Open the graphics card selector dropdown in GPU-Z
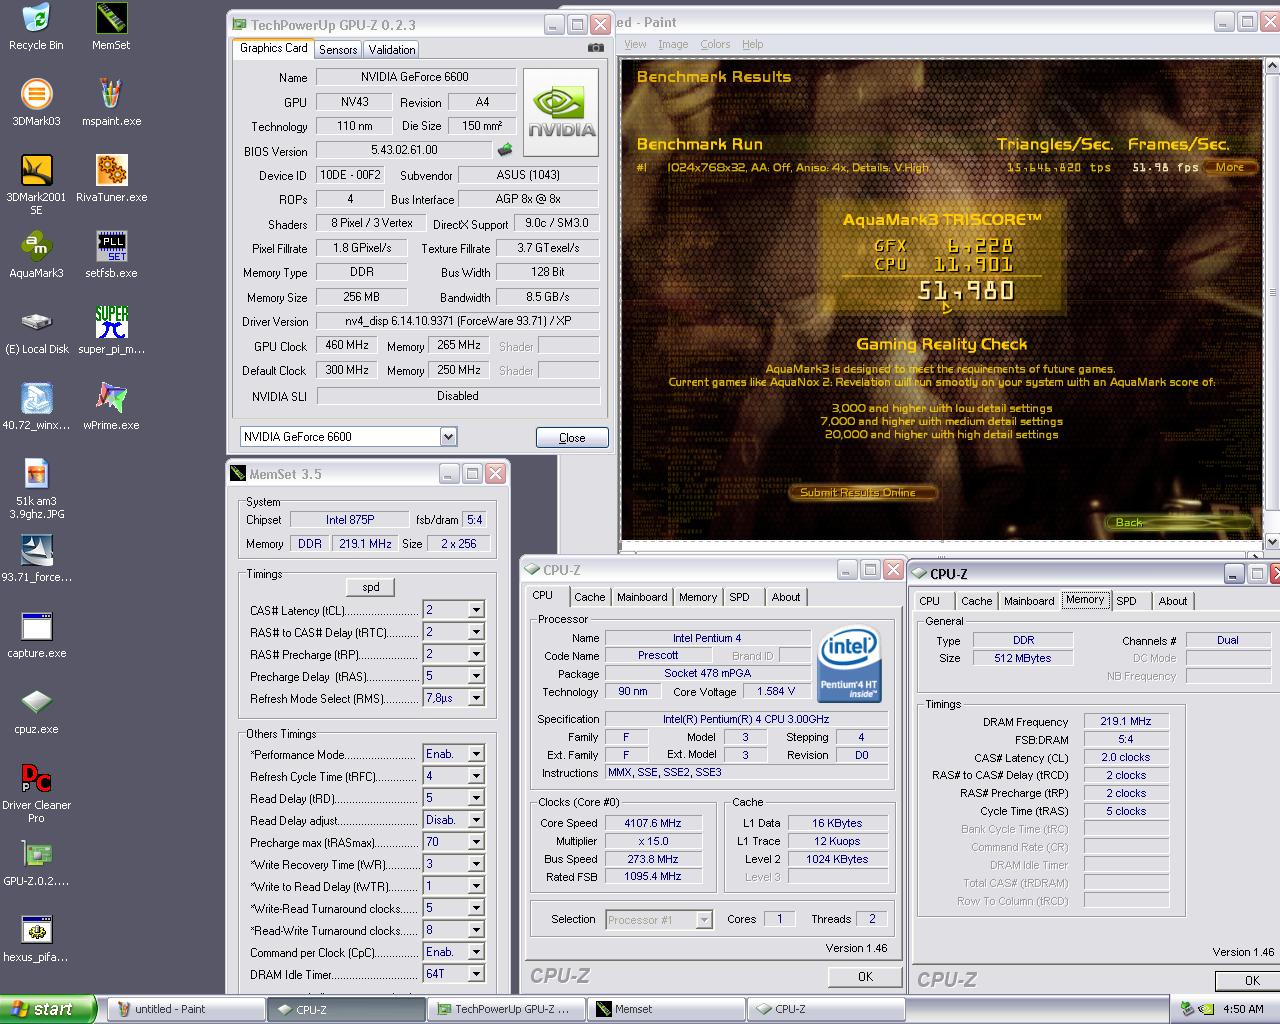The image size is (1280, 1024). pos(448,437)
